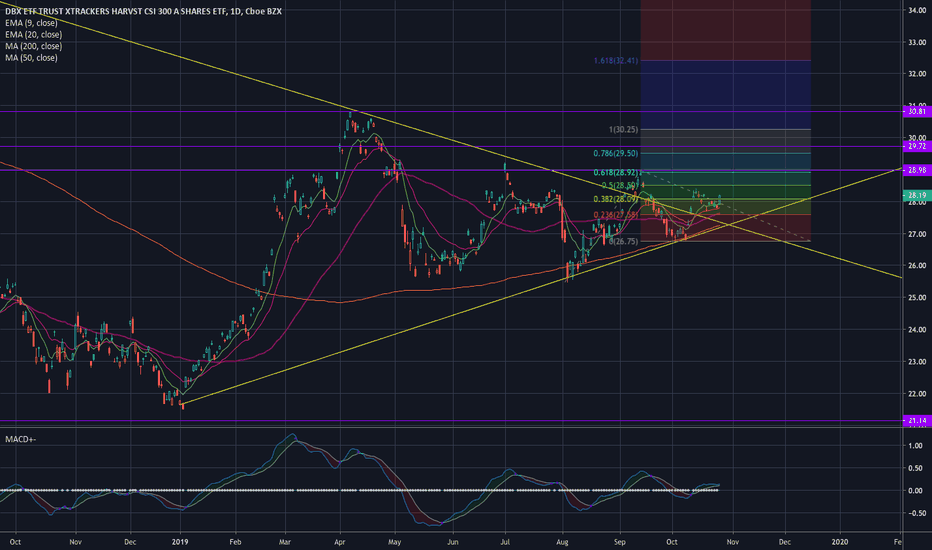Click the 0.5(28.50) Fibonacci label
The width and height of the screenshot is (932, 550).
coord(619,186)
